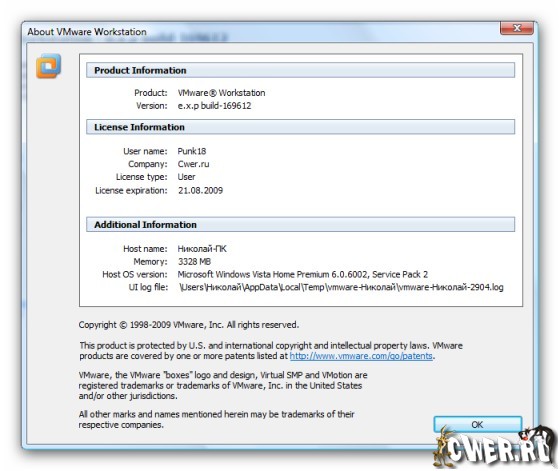This screenshot has height=471, width=560.
Task: Click the Host OS version text
Action: point(303,274)
